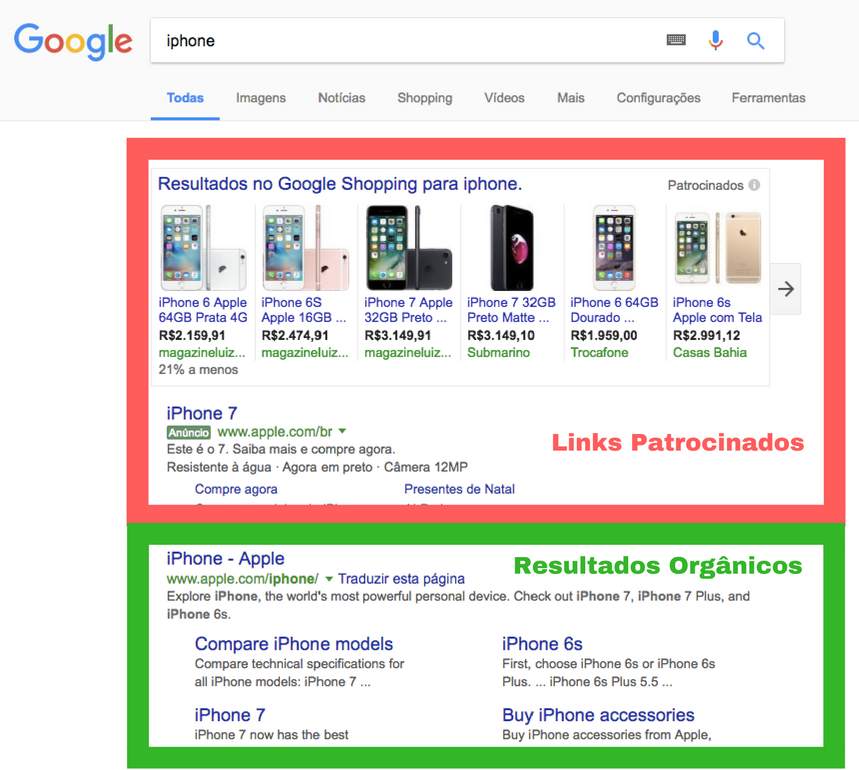Click the Traduzir esta página link
This screenshot has width=859, height=770.
[x=401, y=579]
